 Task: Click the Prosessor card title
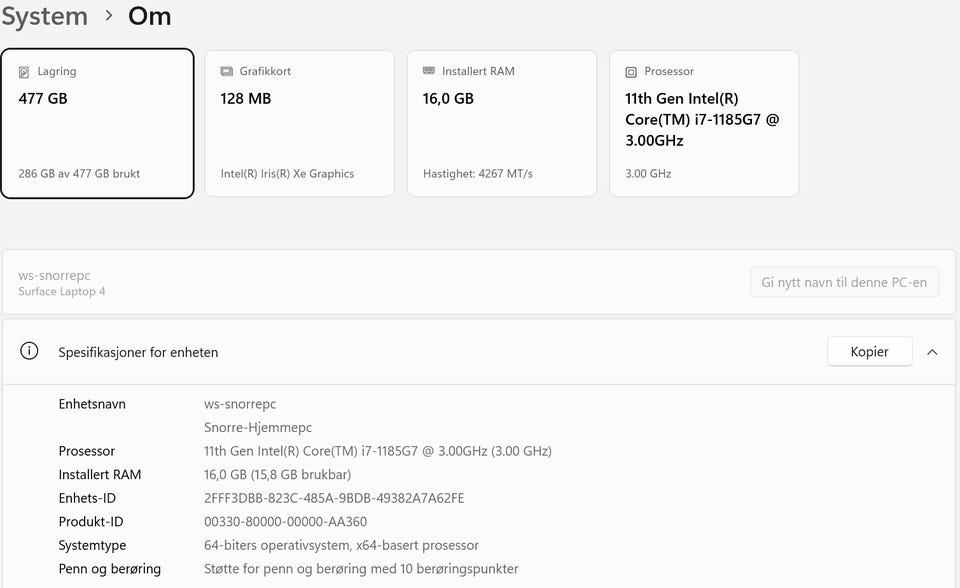coord(669,72)
